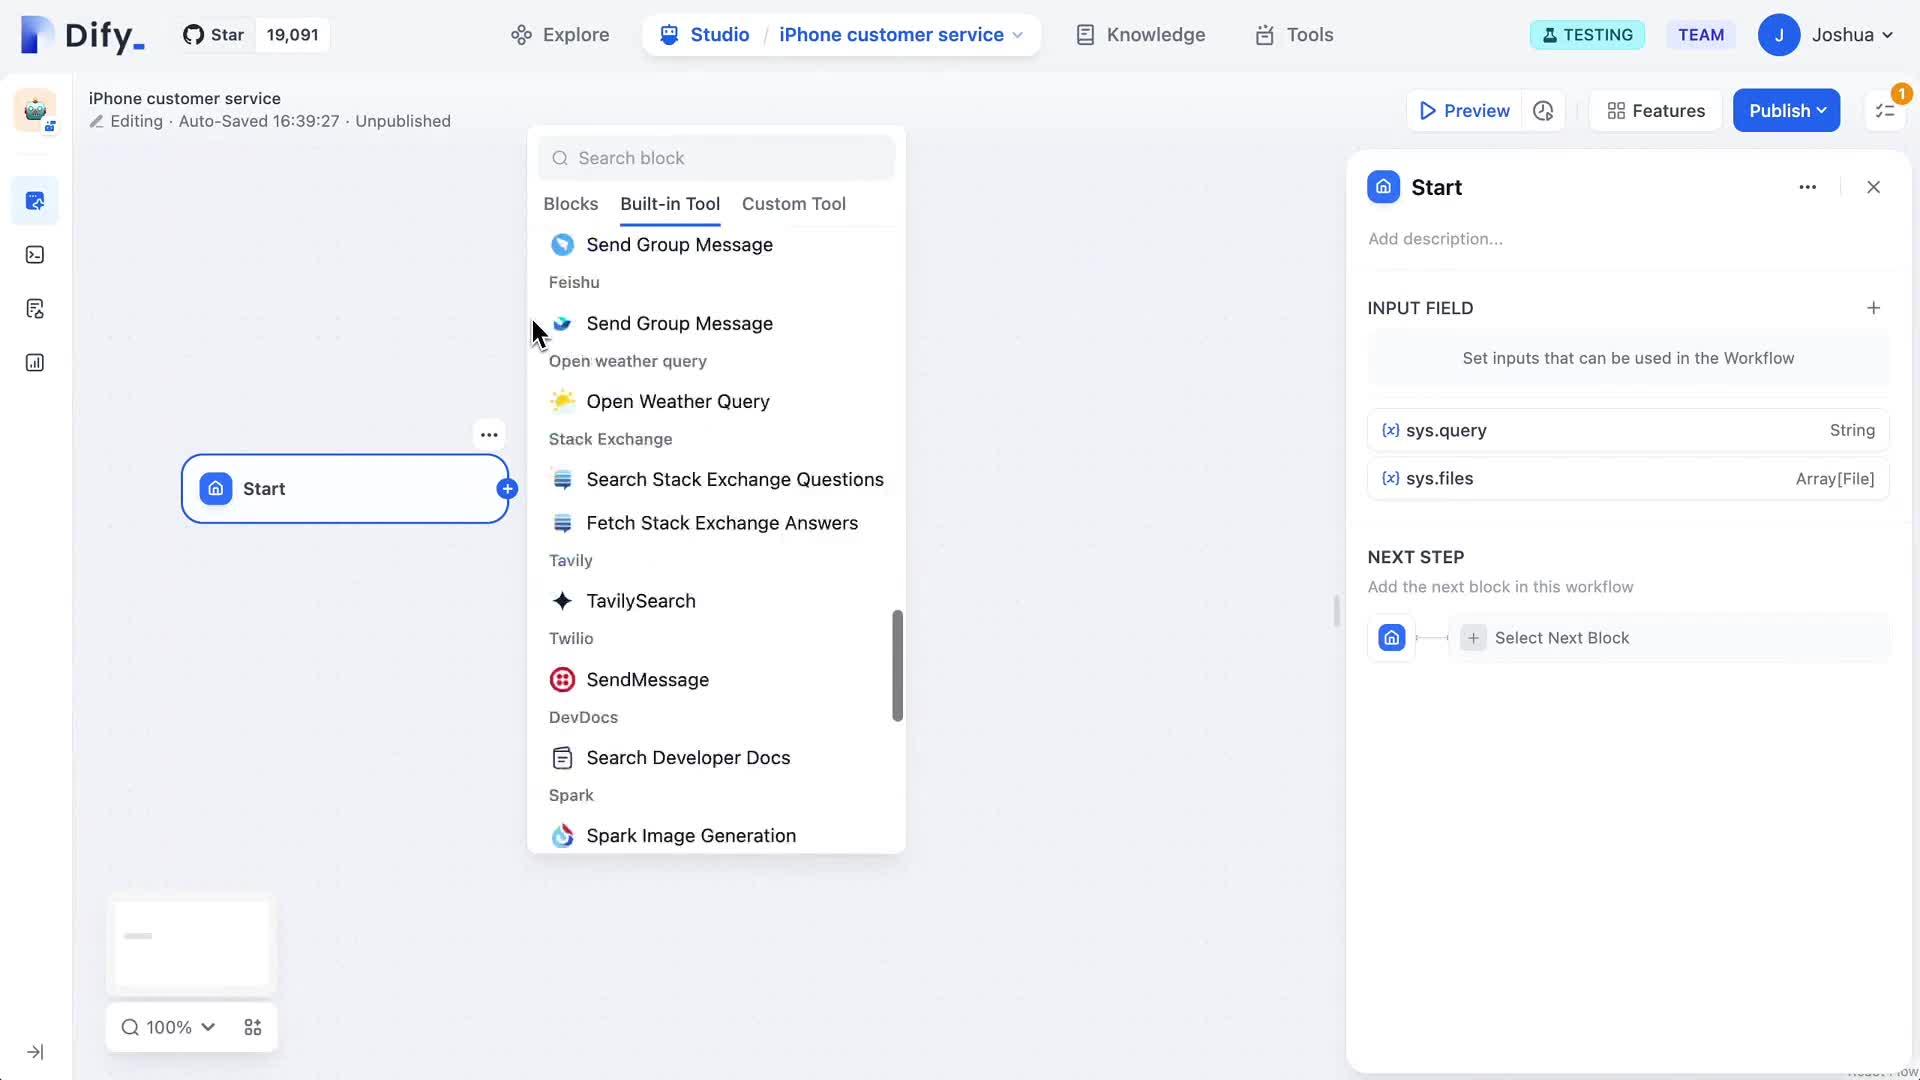Expand the left sidebar with arrow icon
1920x1080 pixels.
35,1052
